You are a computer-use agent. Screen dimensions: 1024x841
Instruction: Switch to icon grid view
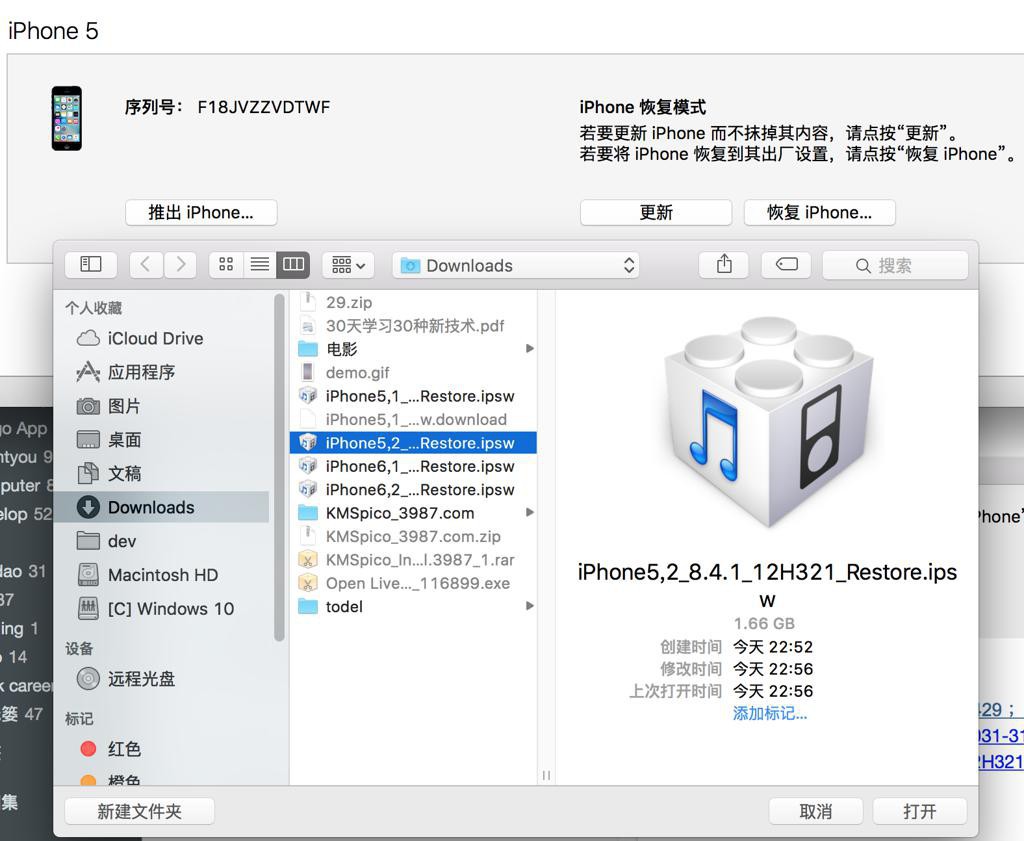226,264
